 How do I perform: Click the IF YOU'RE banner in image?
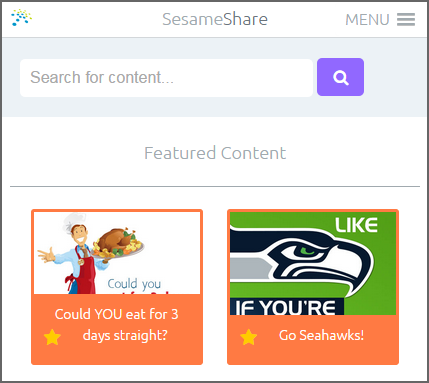[x=287, y=307]
